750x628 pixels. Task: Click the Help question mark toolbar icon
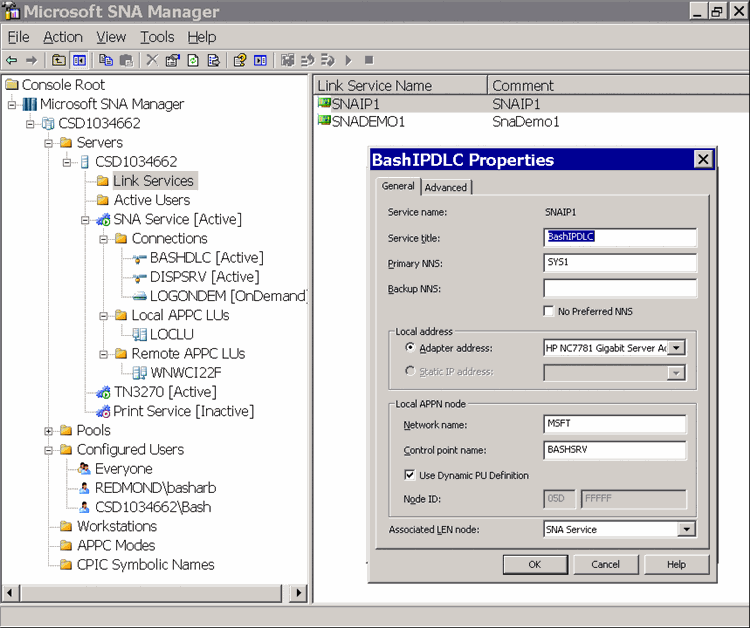[240, 60]
